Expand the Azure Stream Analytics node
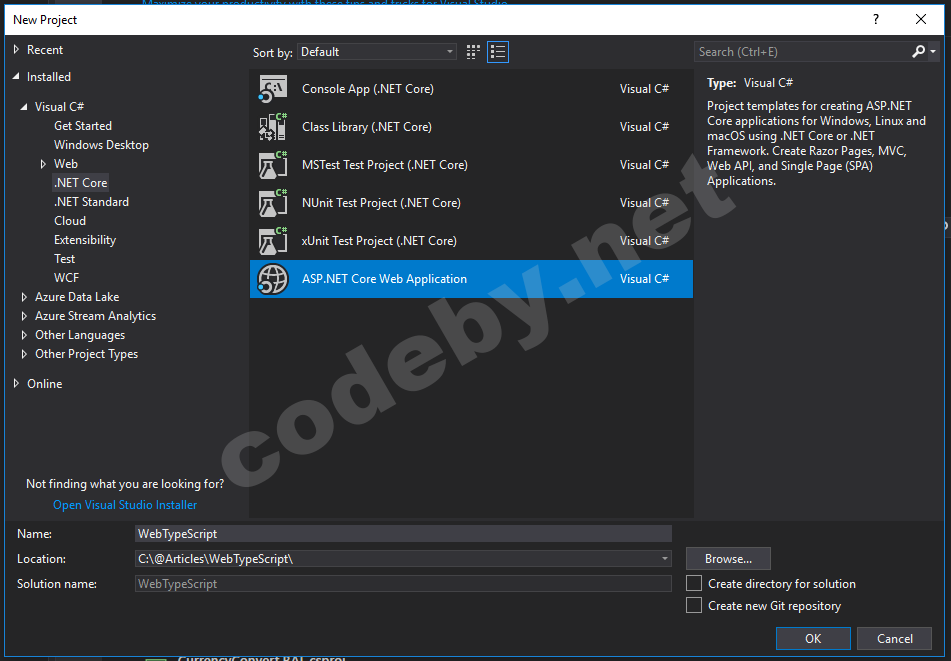 (24, 316)
